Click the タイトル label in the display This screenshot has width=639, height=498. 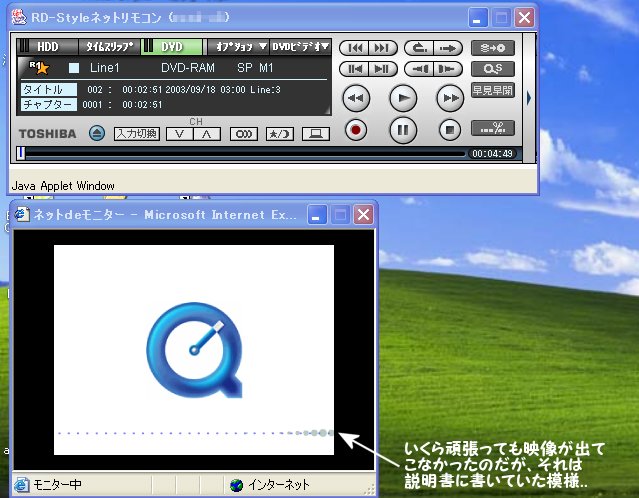coord(48,90)
